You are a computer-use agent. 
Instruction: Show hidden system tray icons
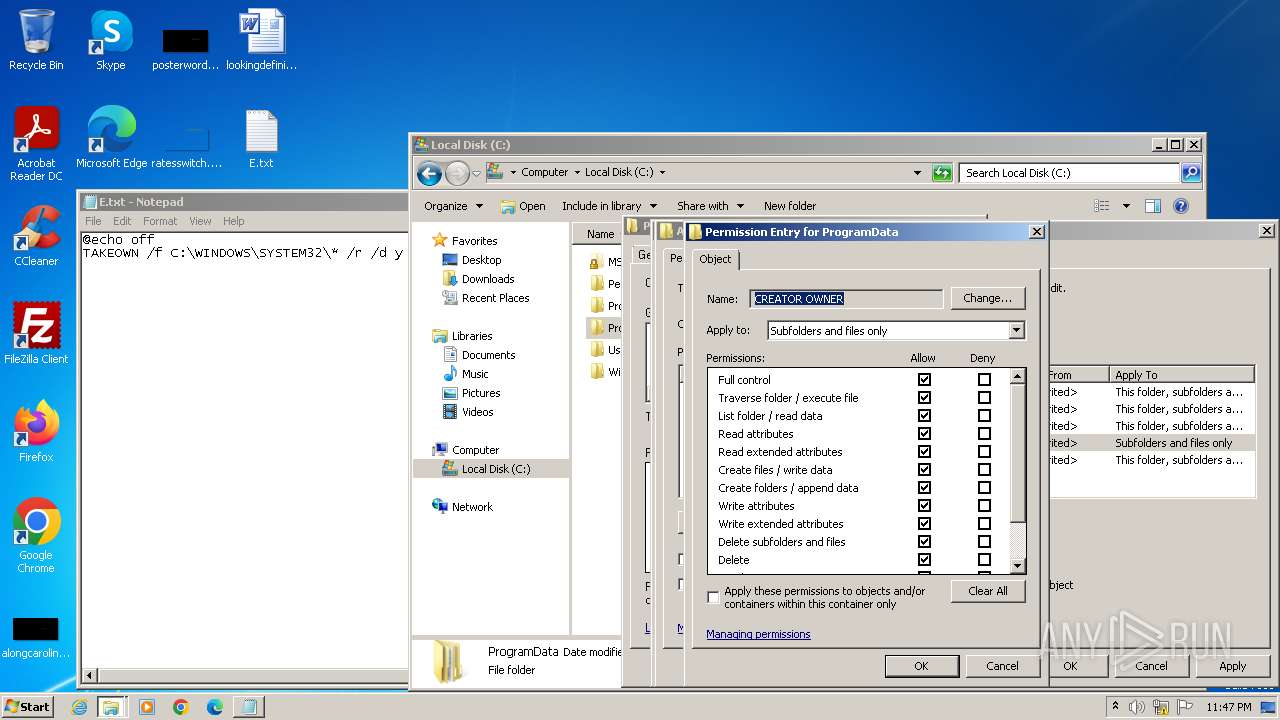point(1115,707)
